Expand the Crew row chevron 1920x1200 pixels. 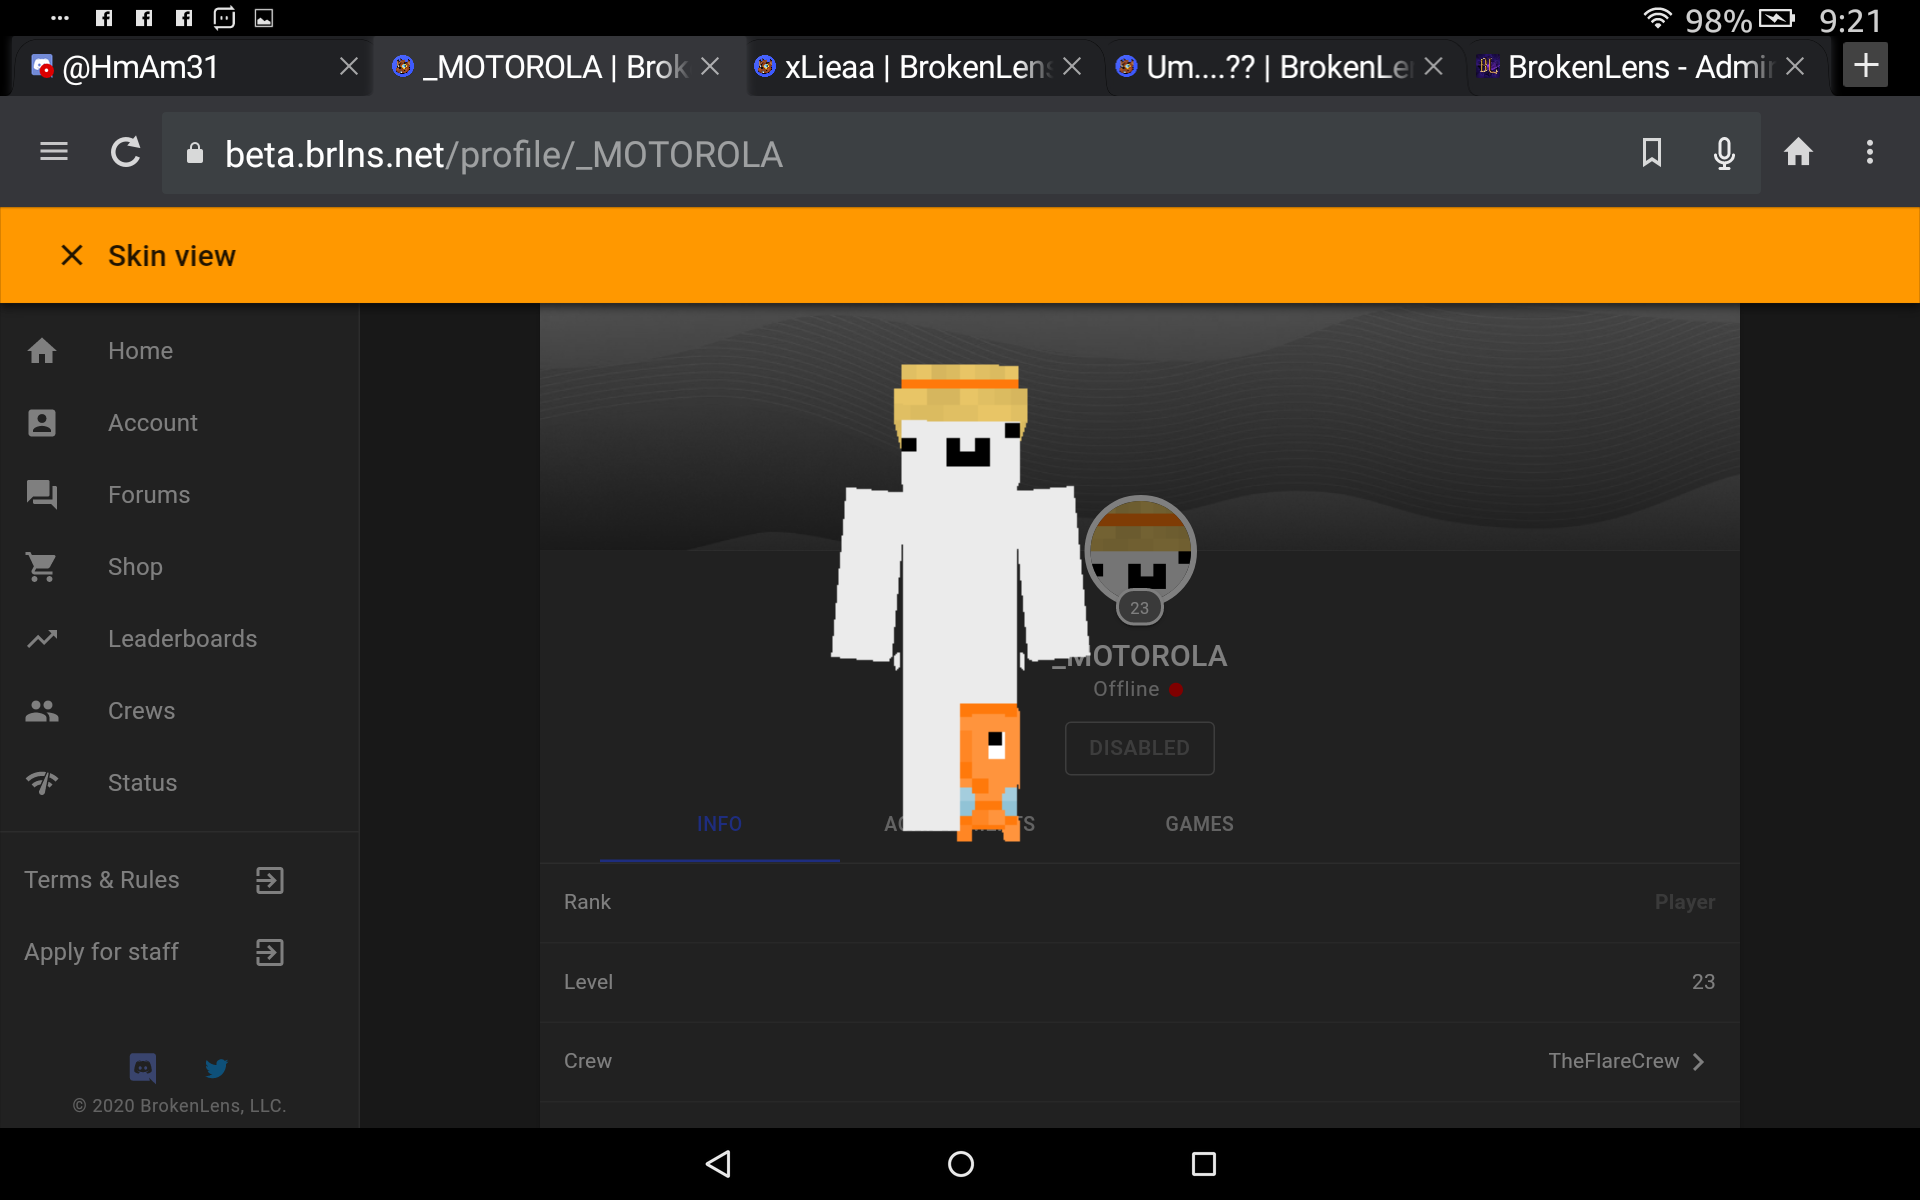pos(1698,1062)
